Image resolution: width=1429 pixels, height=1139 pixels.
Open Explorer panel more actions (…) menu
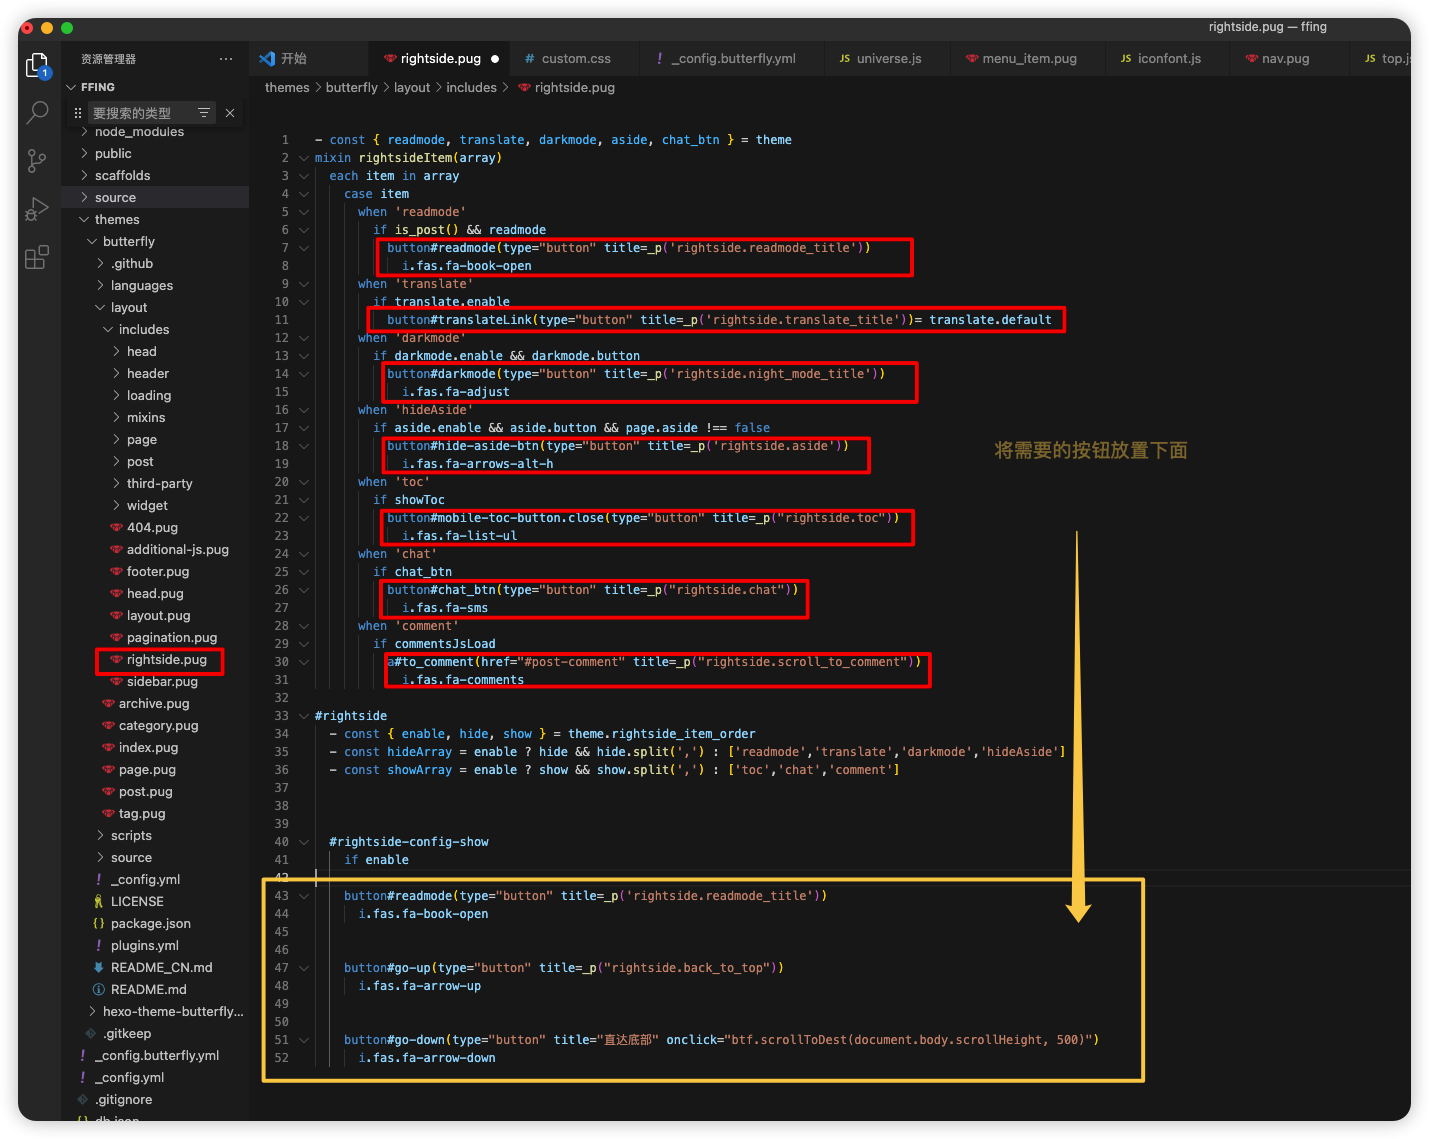(x=226, y=59)
